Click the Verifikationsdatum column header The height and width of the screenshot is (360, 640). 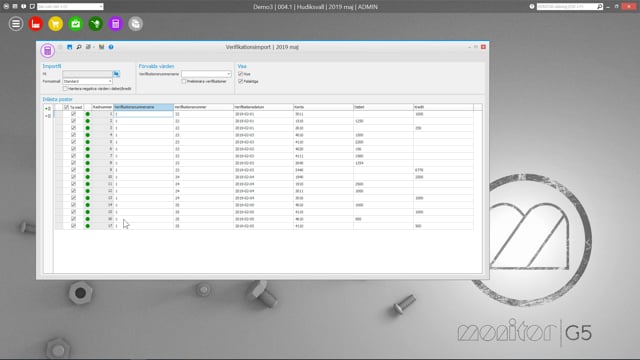click(263, 107)
